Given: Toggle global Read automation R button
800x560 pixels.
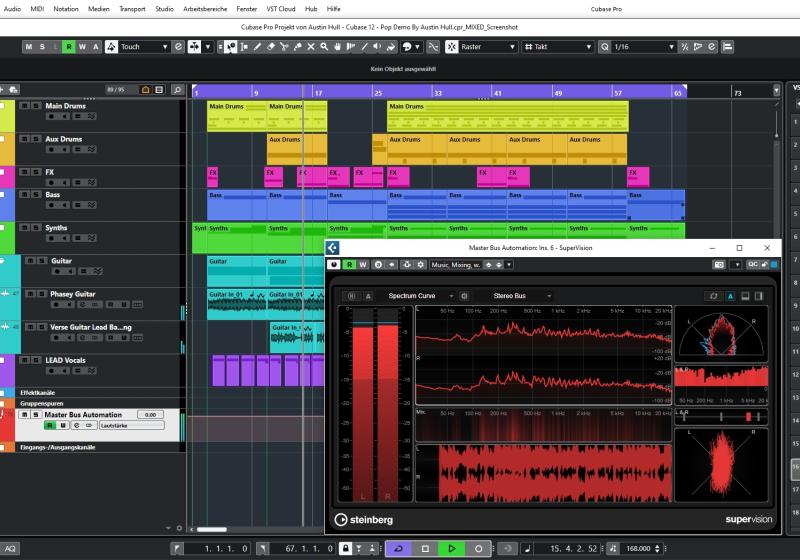Looking at the screenshot, I should (68, 47).
